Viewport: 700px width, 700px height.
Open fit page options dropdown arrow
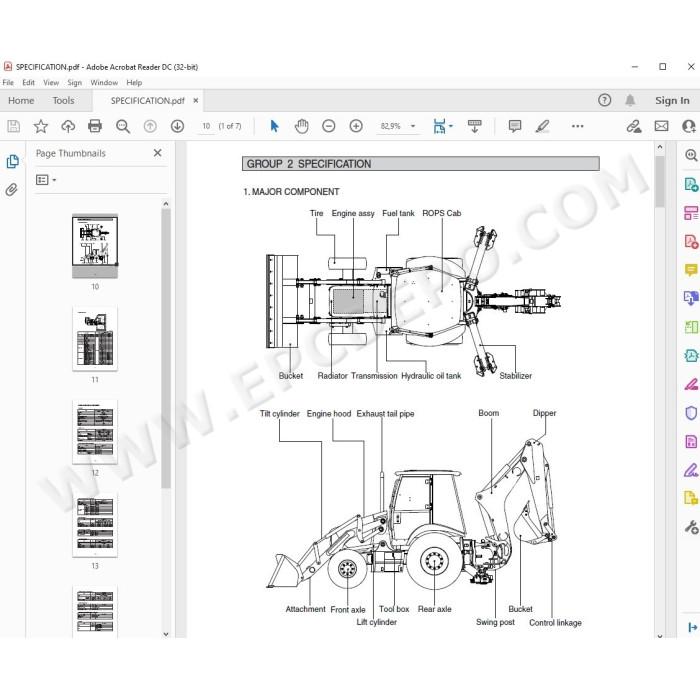tap(451, 126)
